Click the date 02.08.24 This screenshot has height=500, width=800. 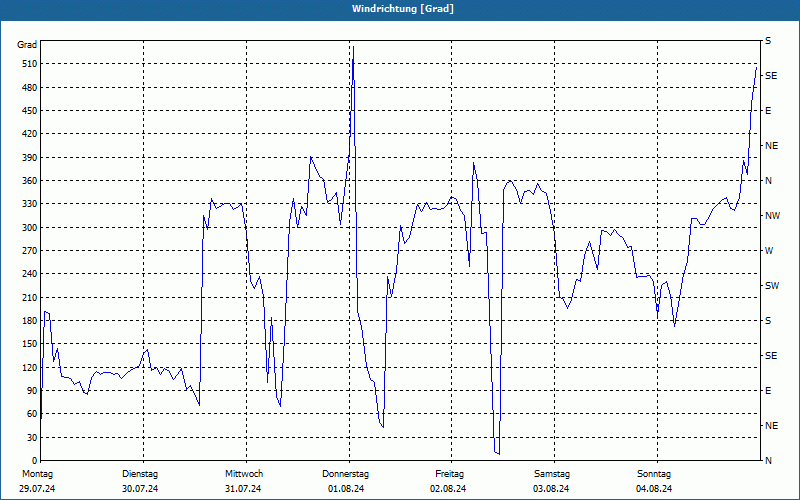(448, 489)
